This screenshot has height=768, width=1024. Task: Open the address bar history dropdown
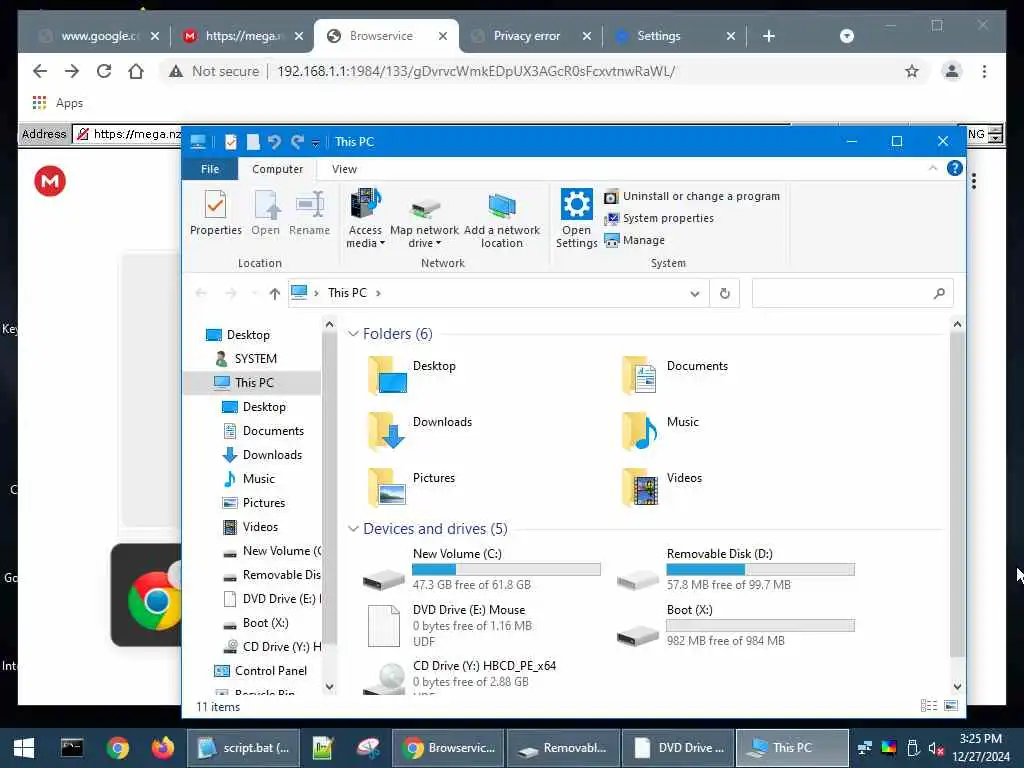pyautogui.click(x=694, y=294)
